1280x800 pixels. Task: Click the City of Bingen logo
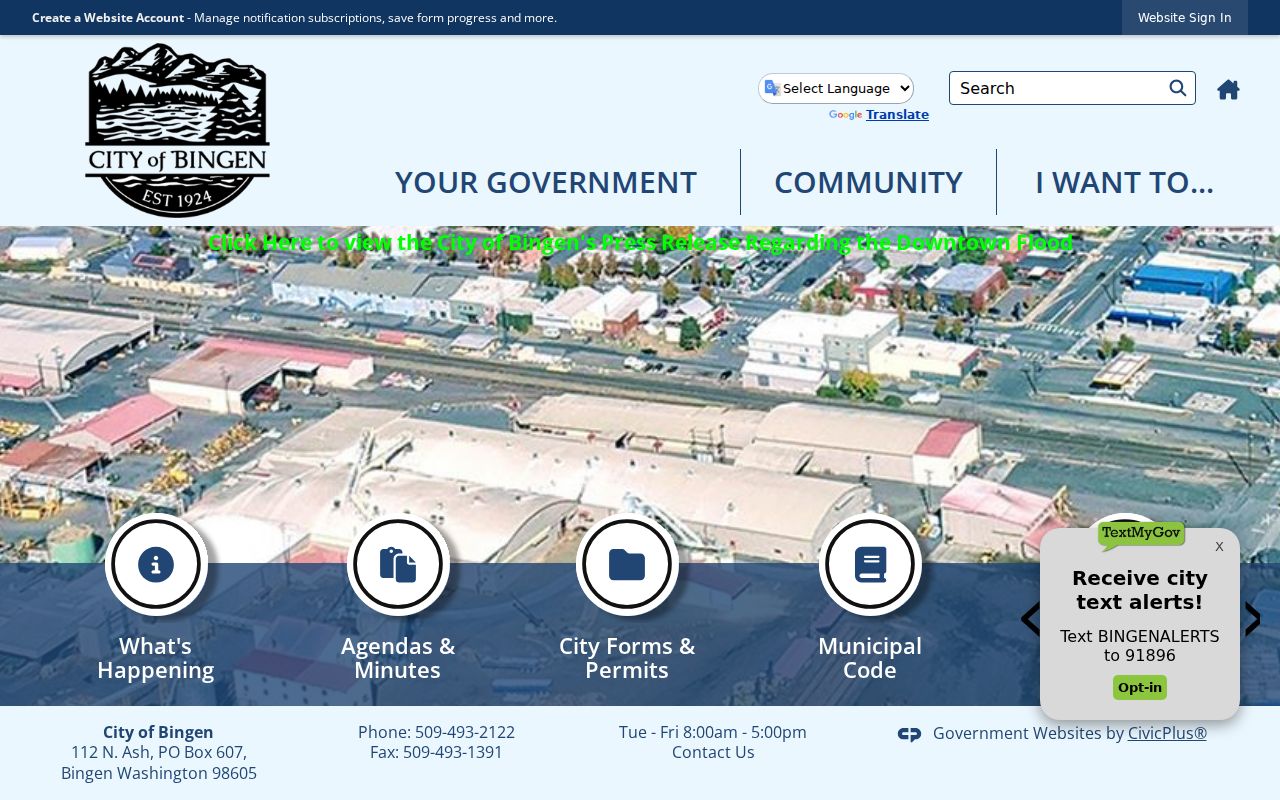(177, 130)
